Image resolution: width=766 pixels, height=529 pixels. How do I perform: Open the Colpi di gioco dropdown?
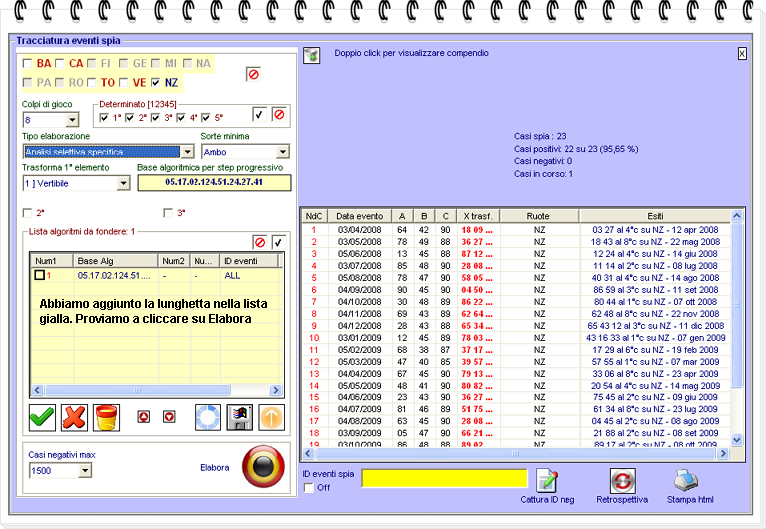tap(72, 120)
